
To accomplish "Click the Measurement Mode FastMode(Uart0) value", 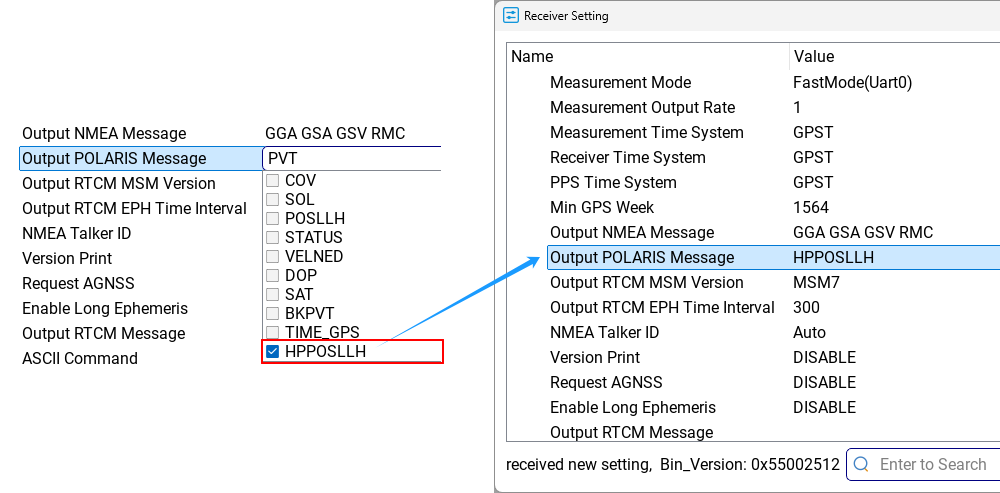I will (x=852, y=82).
